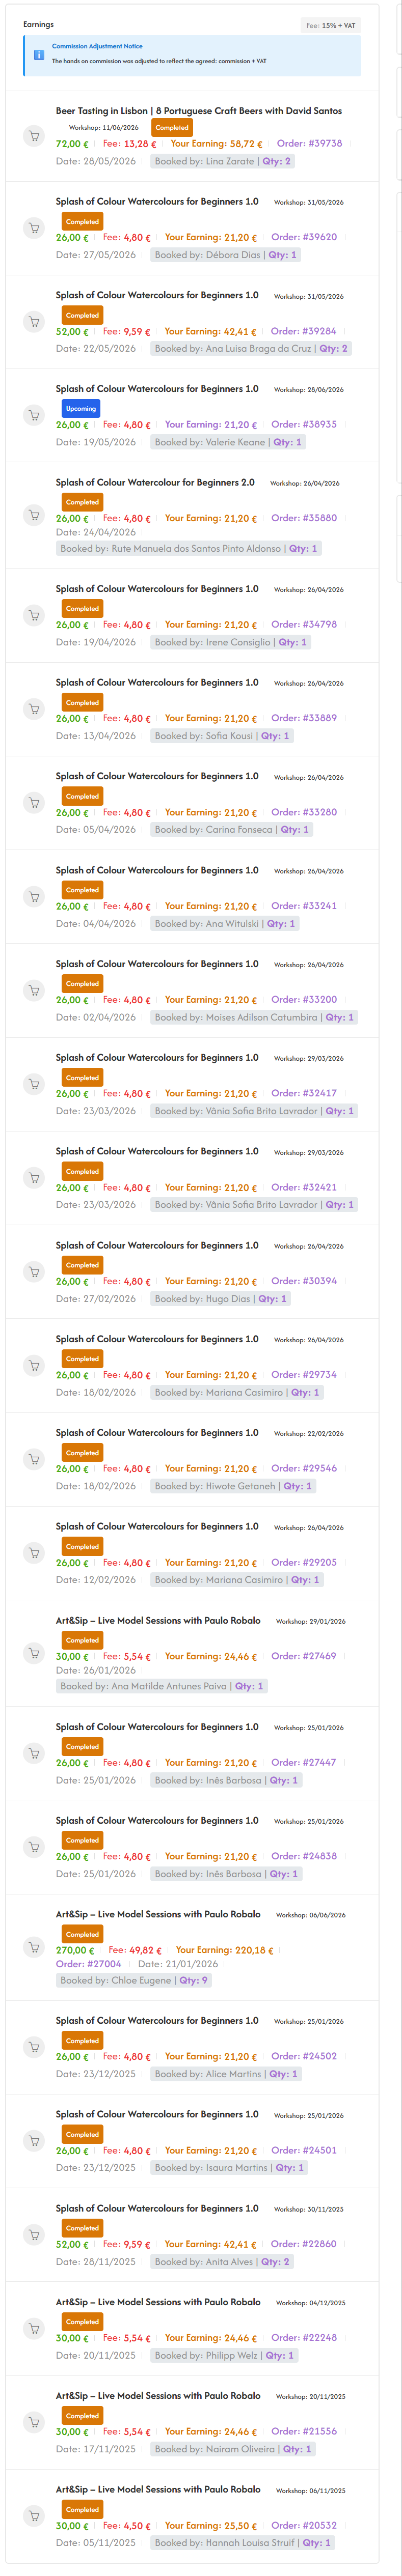Click the Art&Sip title for order #27469
The height and width of the screenshot is (2576, 402).
[158, 1620]
